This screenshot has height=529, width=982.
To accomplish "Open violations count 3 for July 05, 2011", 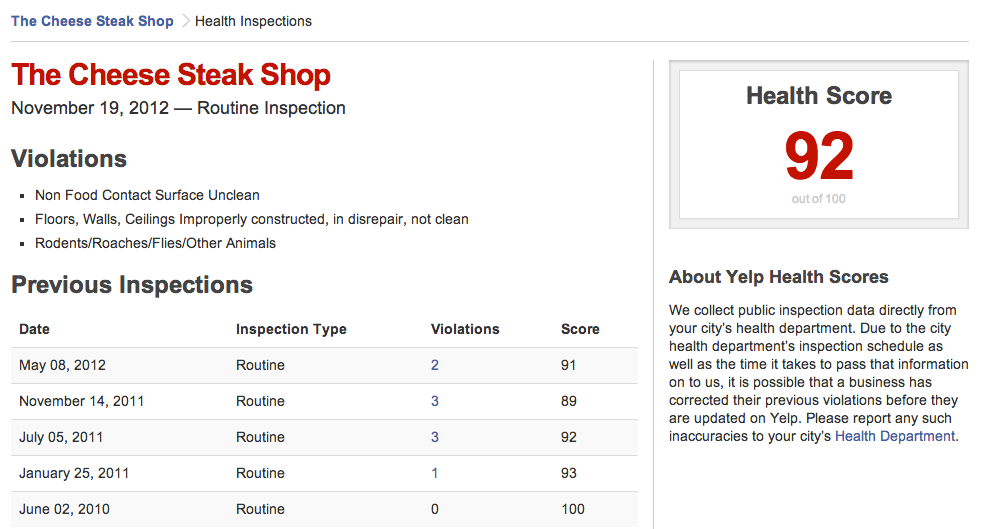I will click(435, 437).
